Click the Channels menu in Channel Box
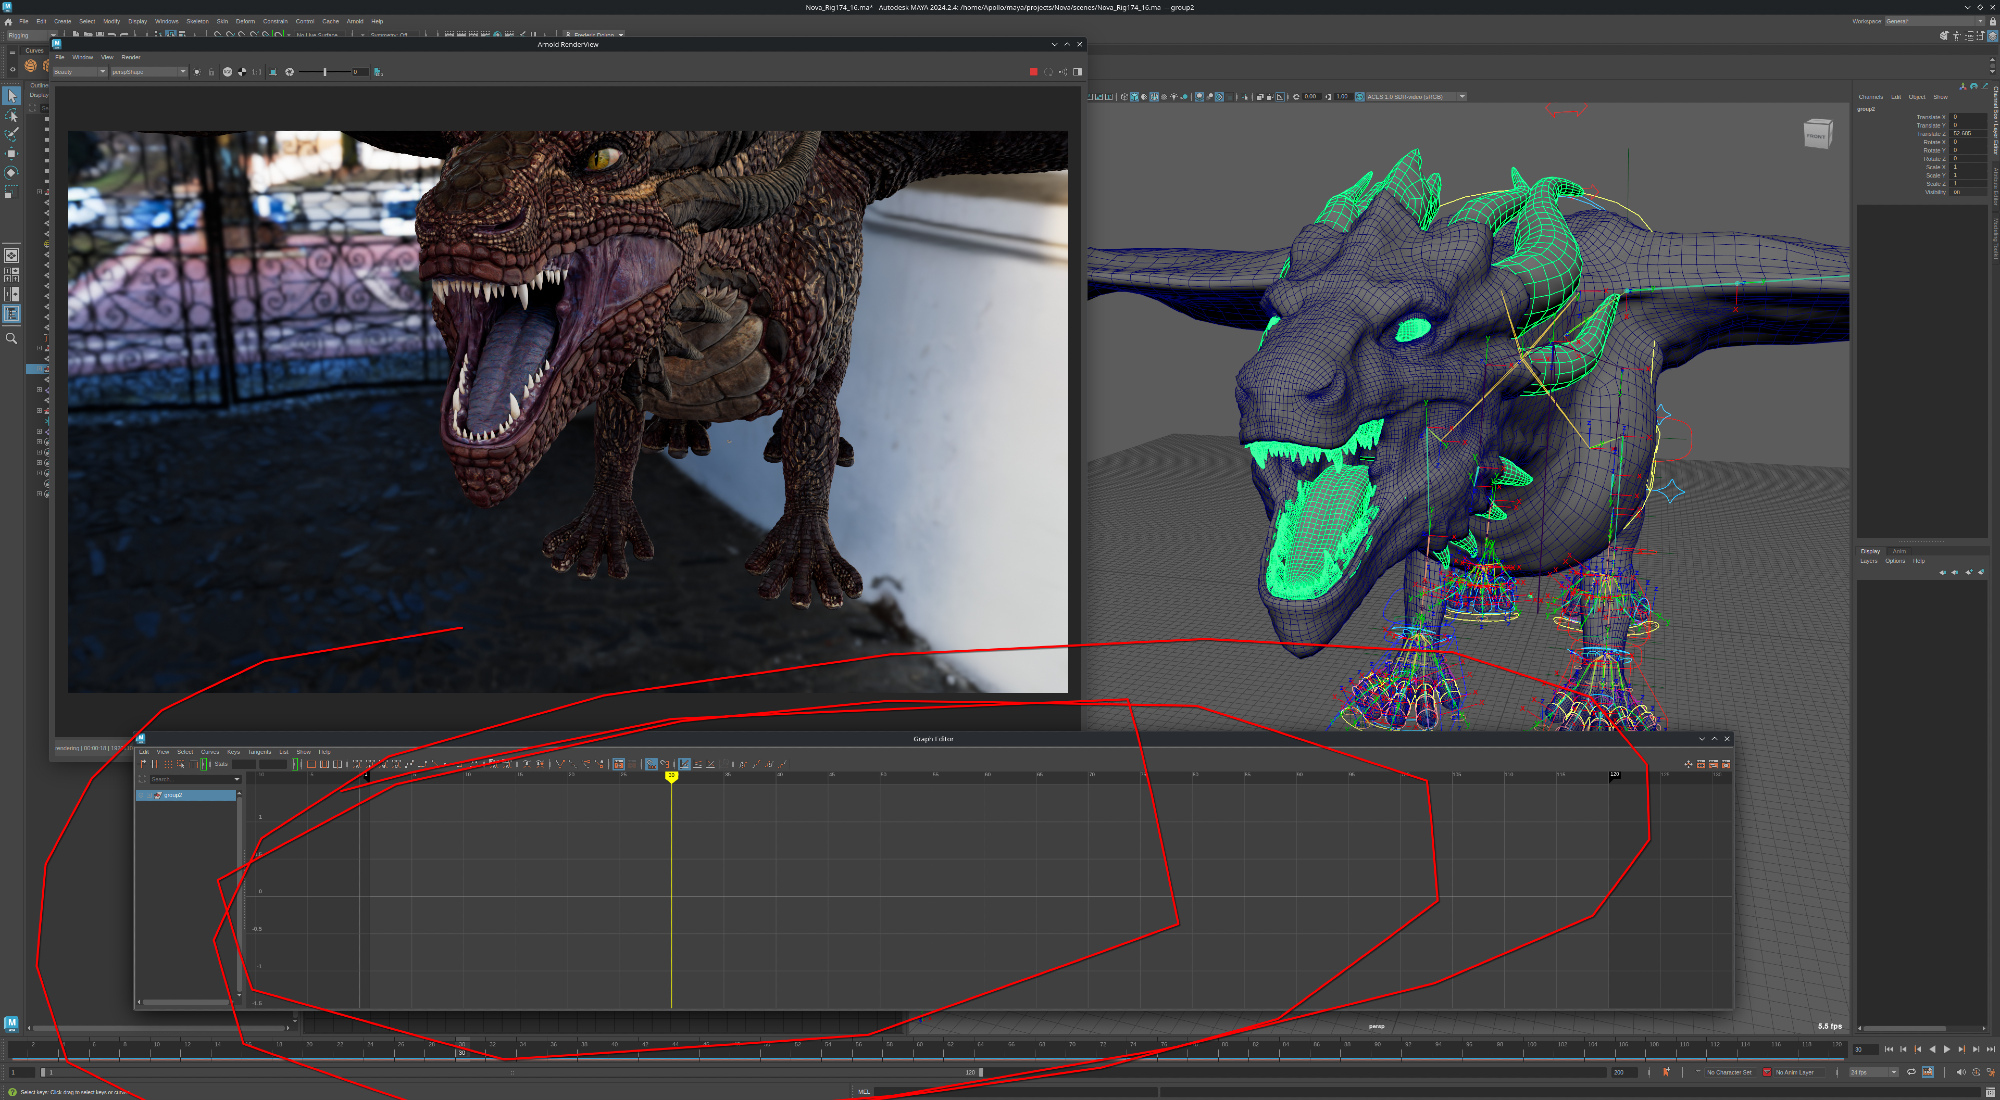Viewport: 2000px width, 1100px height. point(1870,97)
